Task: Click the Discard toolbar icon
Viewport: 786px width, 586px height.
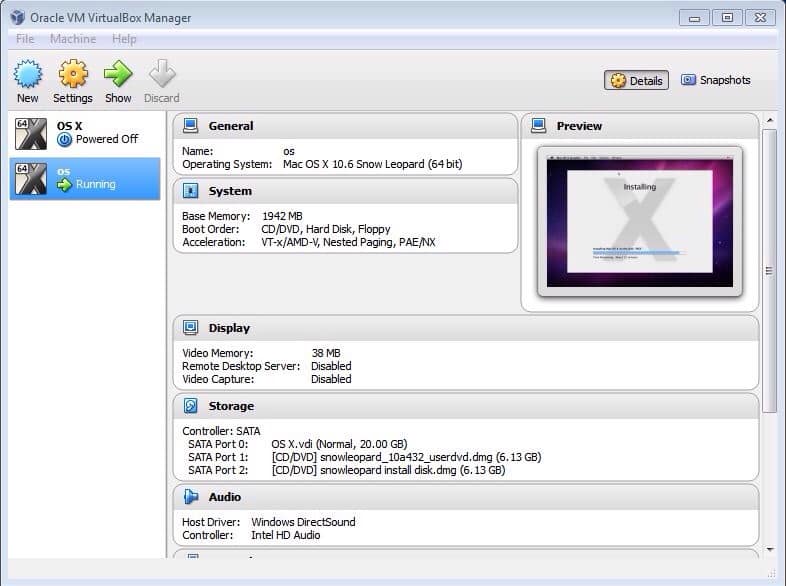Action: (x=162, y=74)
